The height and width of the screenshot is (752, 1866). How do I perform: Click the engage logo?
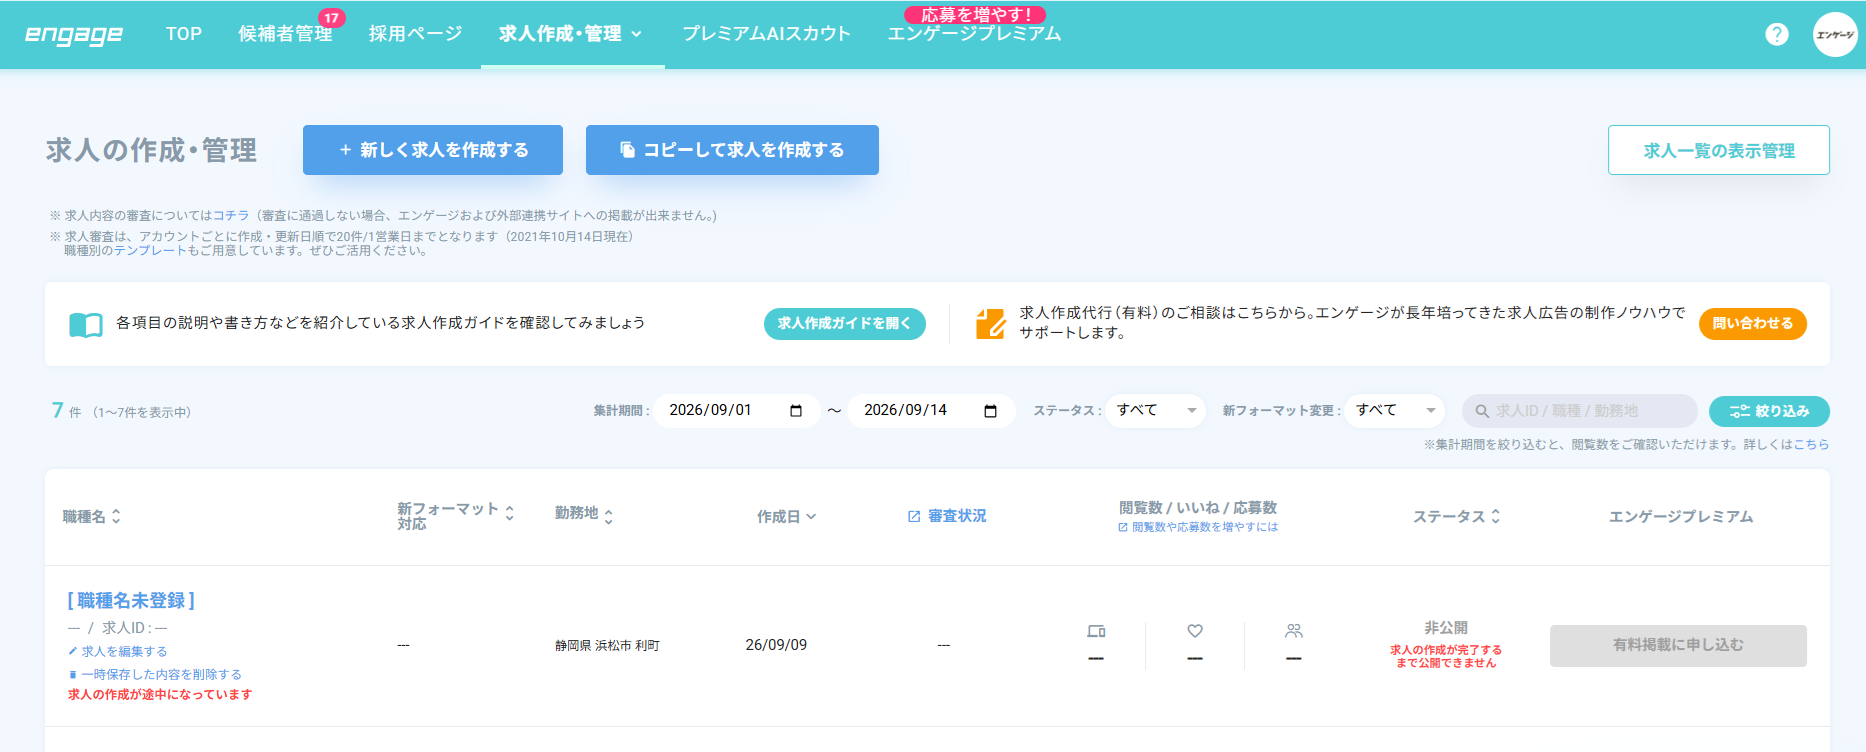coord(74,34)
